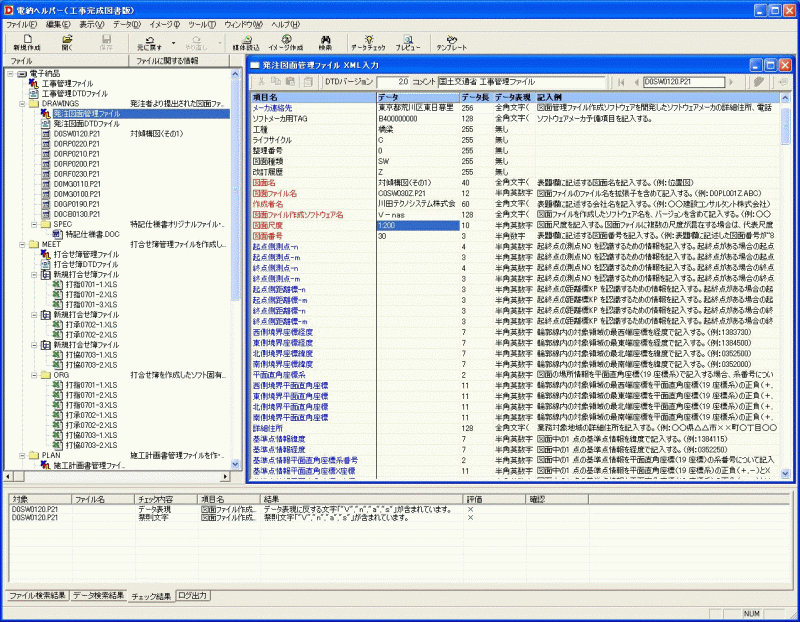Switch to the ファイル検索結果 tab

(37, 596)
